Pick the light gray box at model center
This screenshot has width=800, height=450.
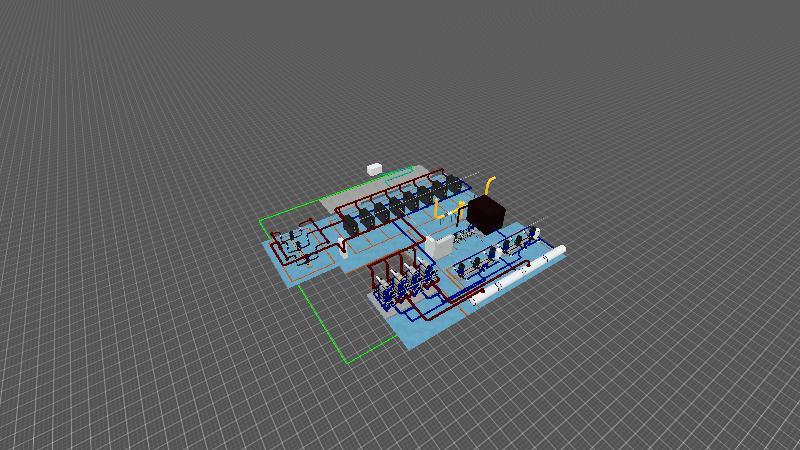pyautogui.click(x=436, y=245)
